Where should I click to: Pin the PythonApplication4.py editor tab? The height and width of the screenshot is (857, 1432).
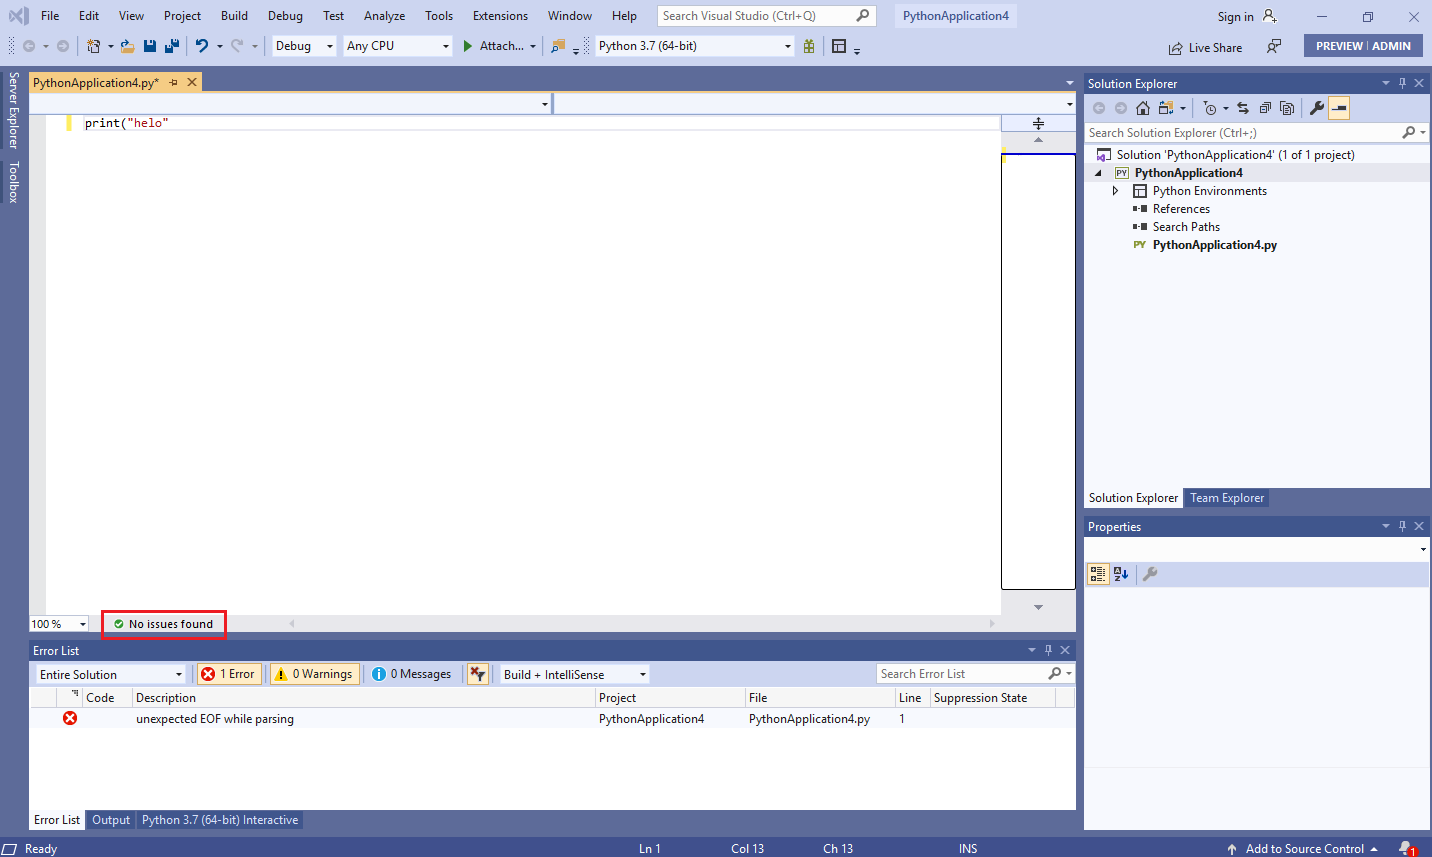174,83
